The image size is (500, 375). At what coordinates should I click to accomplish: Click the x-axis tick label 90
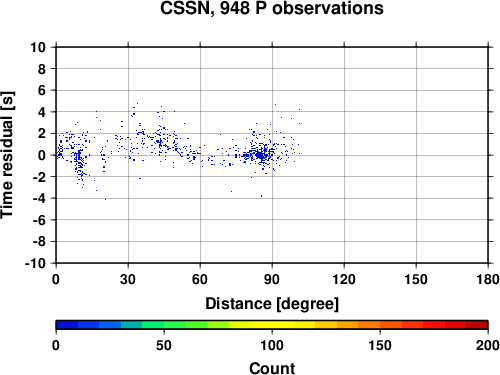coord(272,279)
